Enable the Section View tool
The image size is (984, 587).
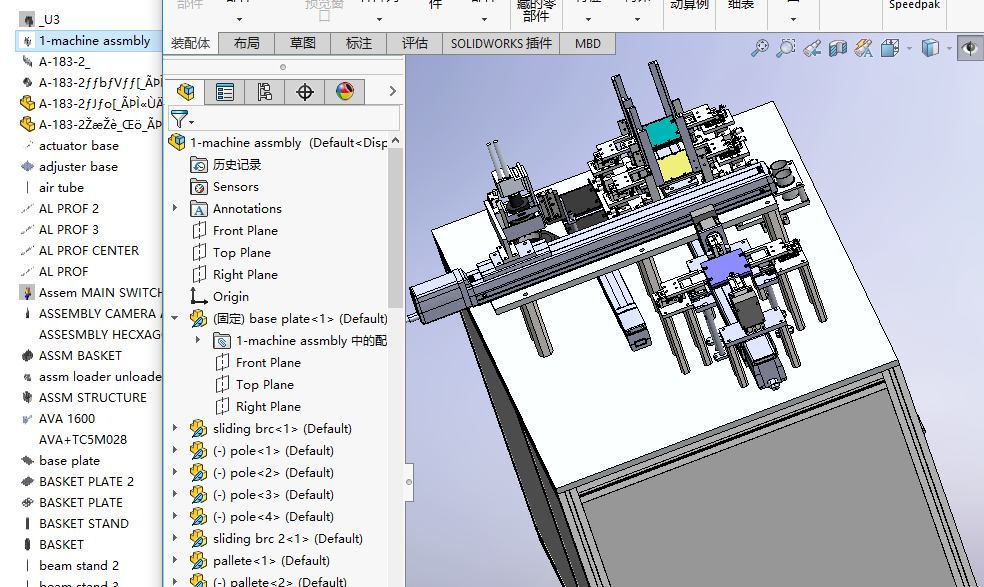838,48
